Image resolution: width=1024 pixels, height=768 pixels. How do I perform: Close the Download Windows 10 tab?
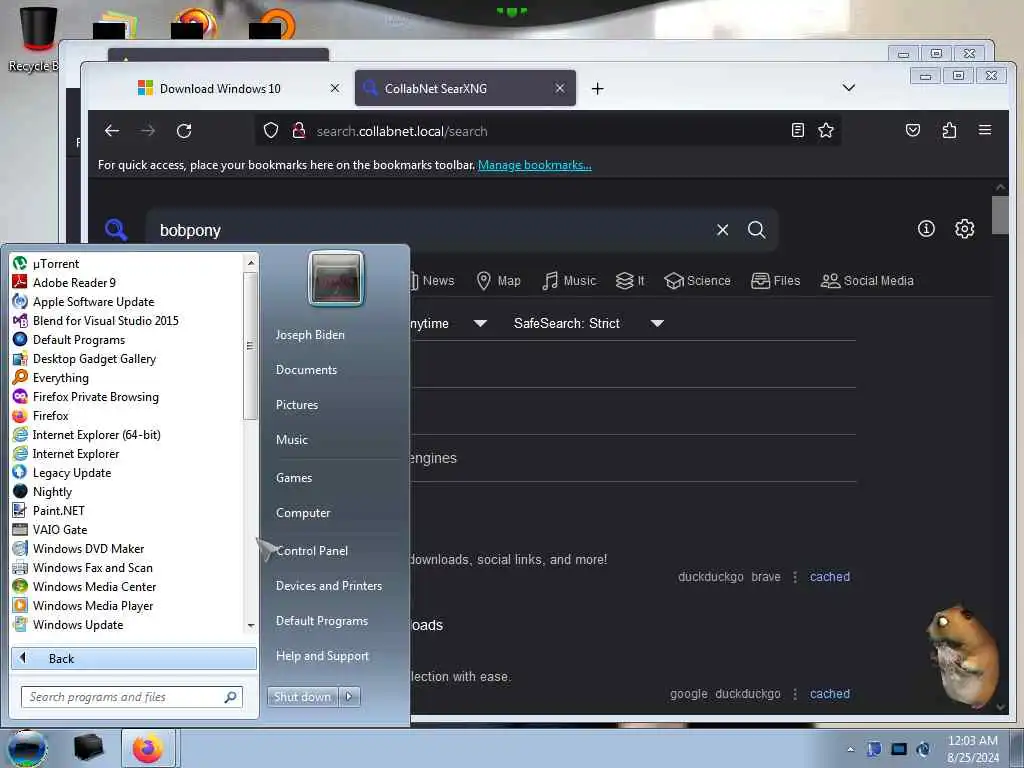[x=335, y=88]
